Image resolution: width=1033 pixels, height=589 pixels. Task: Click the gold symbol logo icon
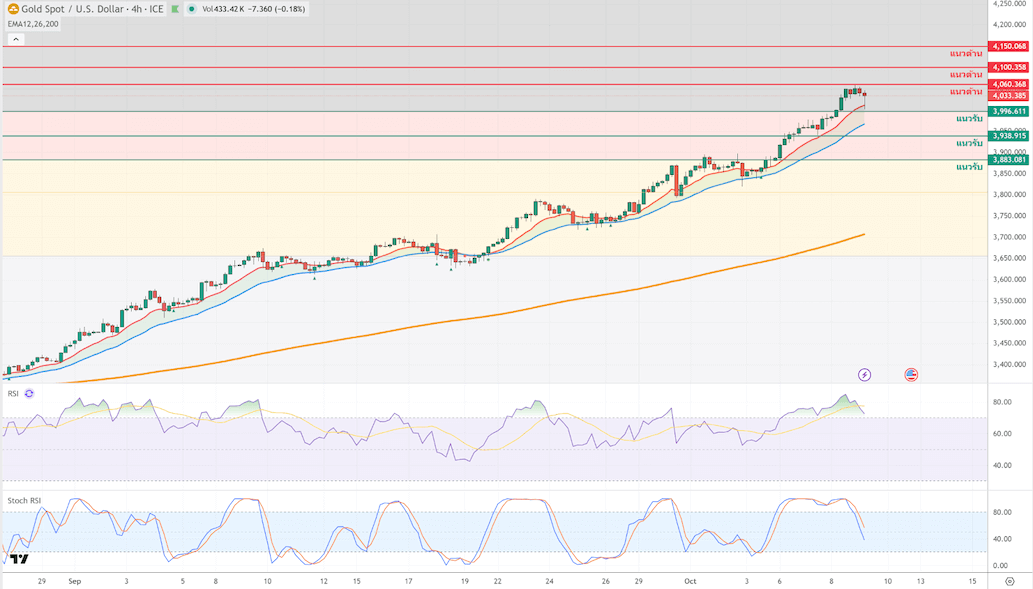click(x=13, y=9)
